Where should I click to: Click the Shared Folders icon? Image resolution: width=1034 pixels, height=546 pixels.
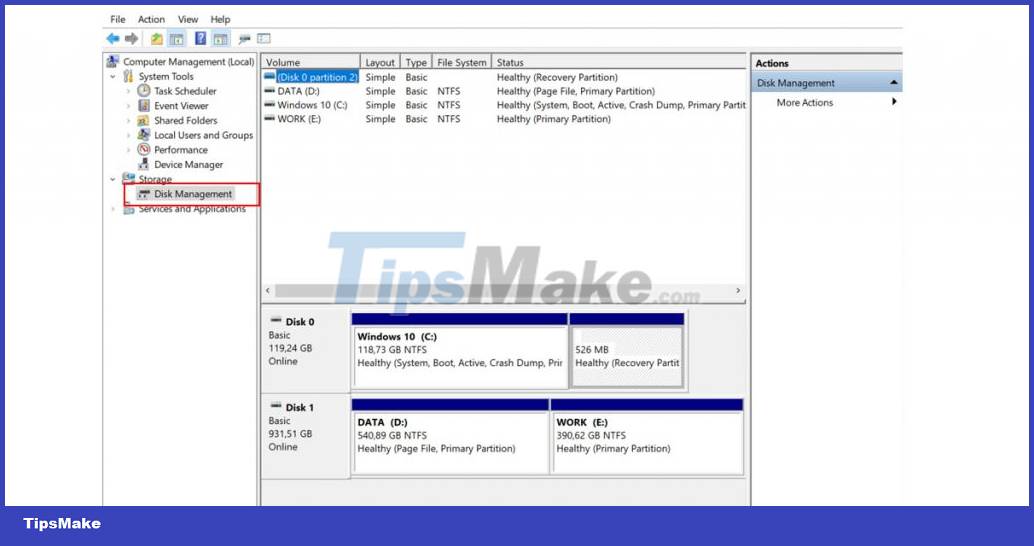pyautogui.click(x=143, y=121)
